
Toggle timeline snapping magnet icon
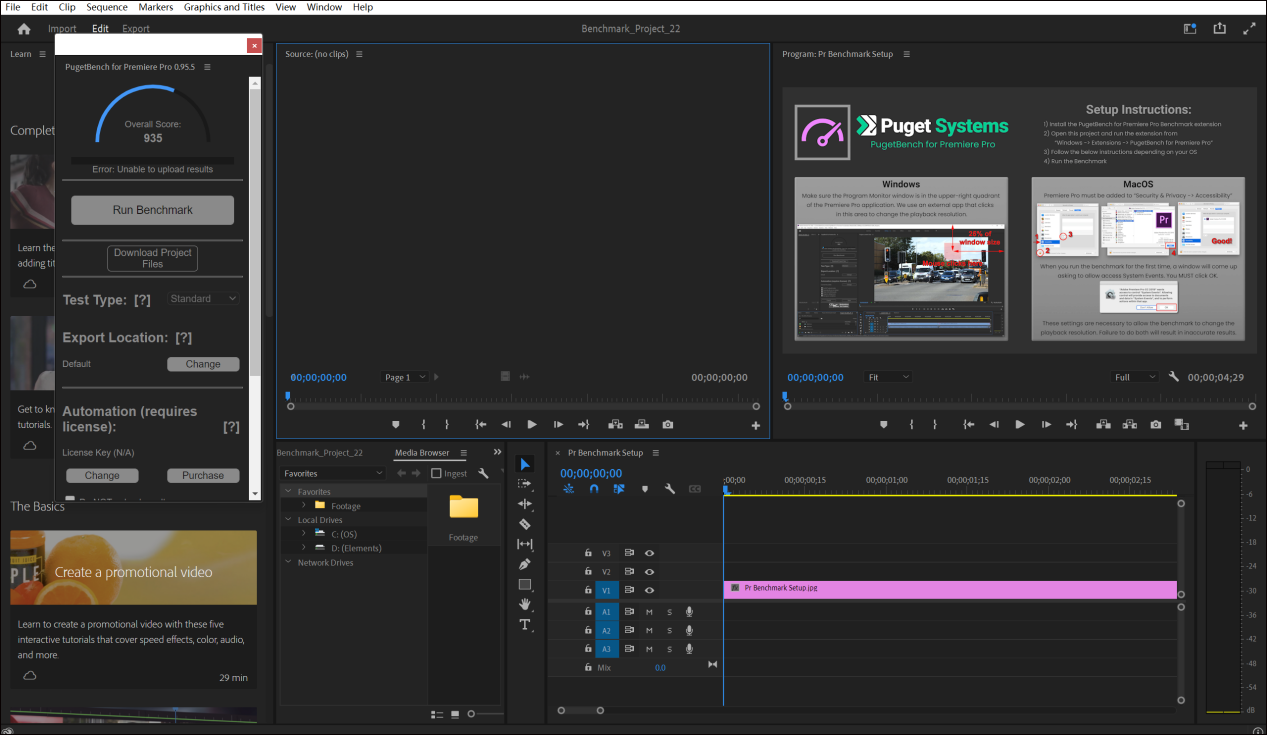pos(594,489)
